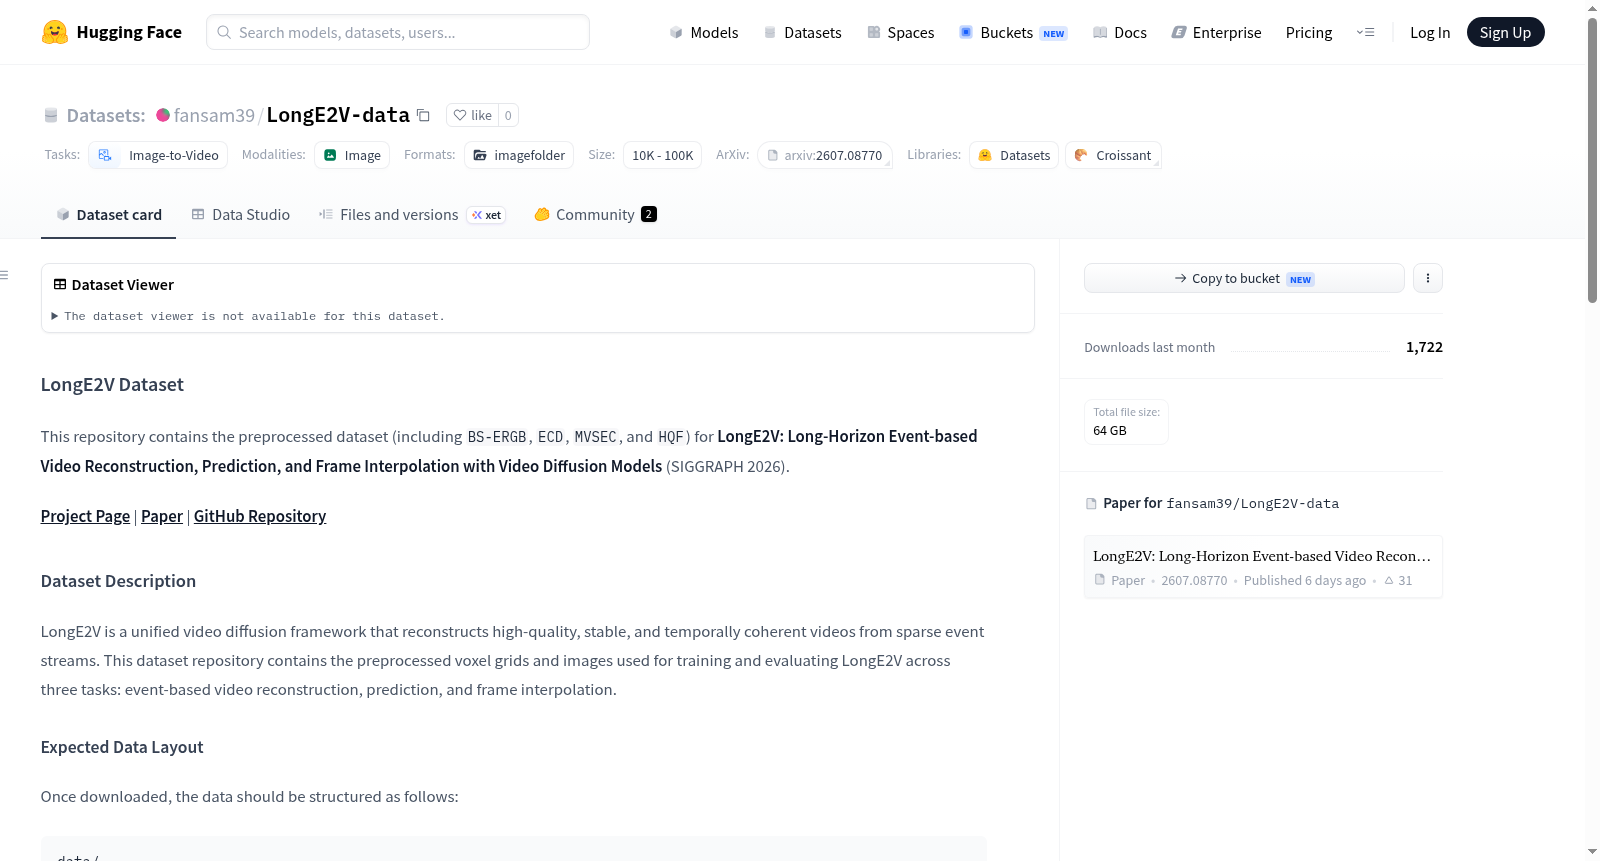
Task: Filter by imagefolder format tag
Action: (x=519, y=155)
